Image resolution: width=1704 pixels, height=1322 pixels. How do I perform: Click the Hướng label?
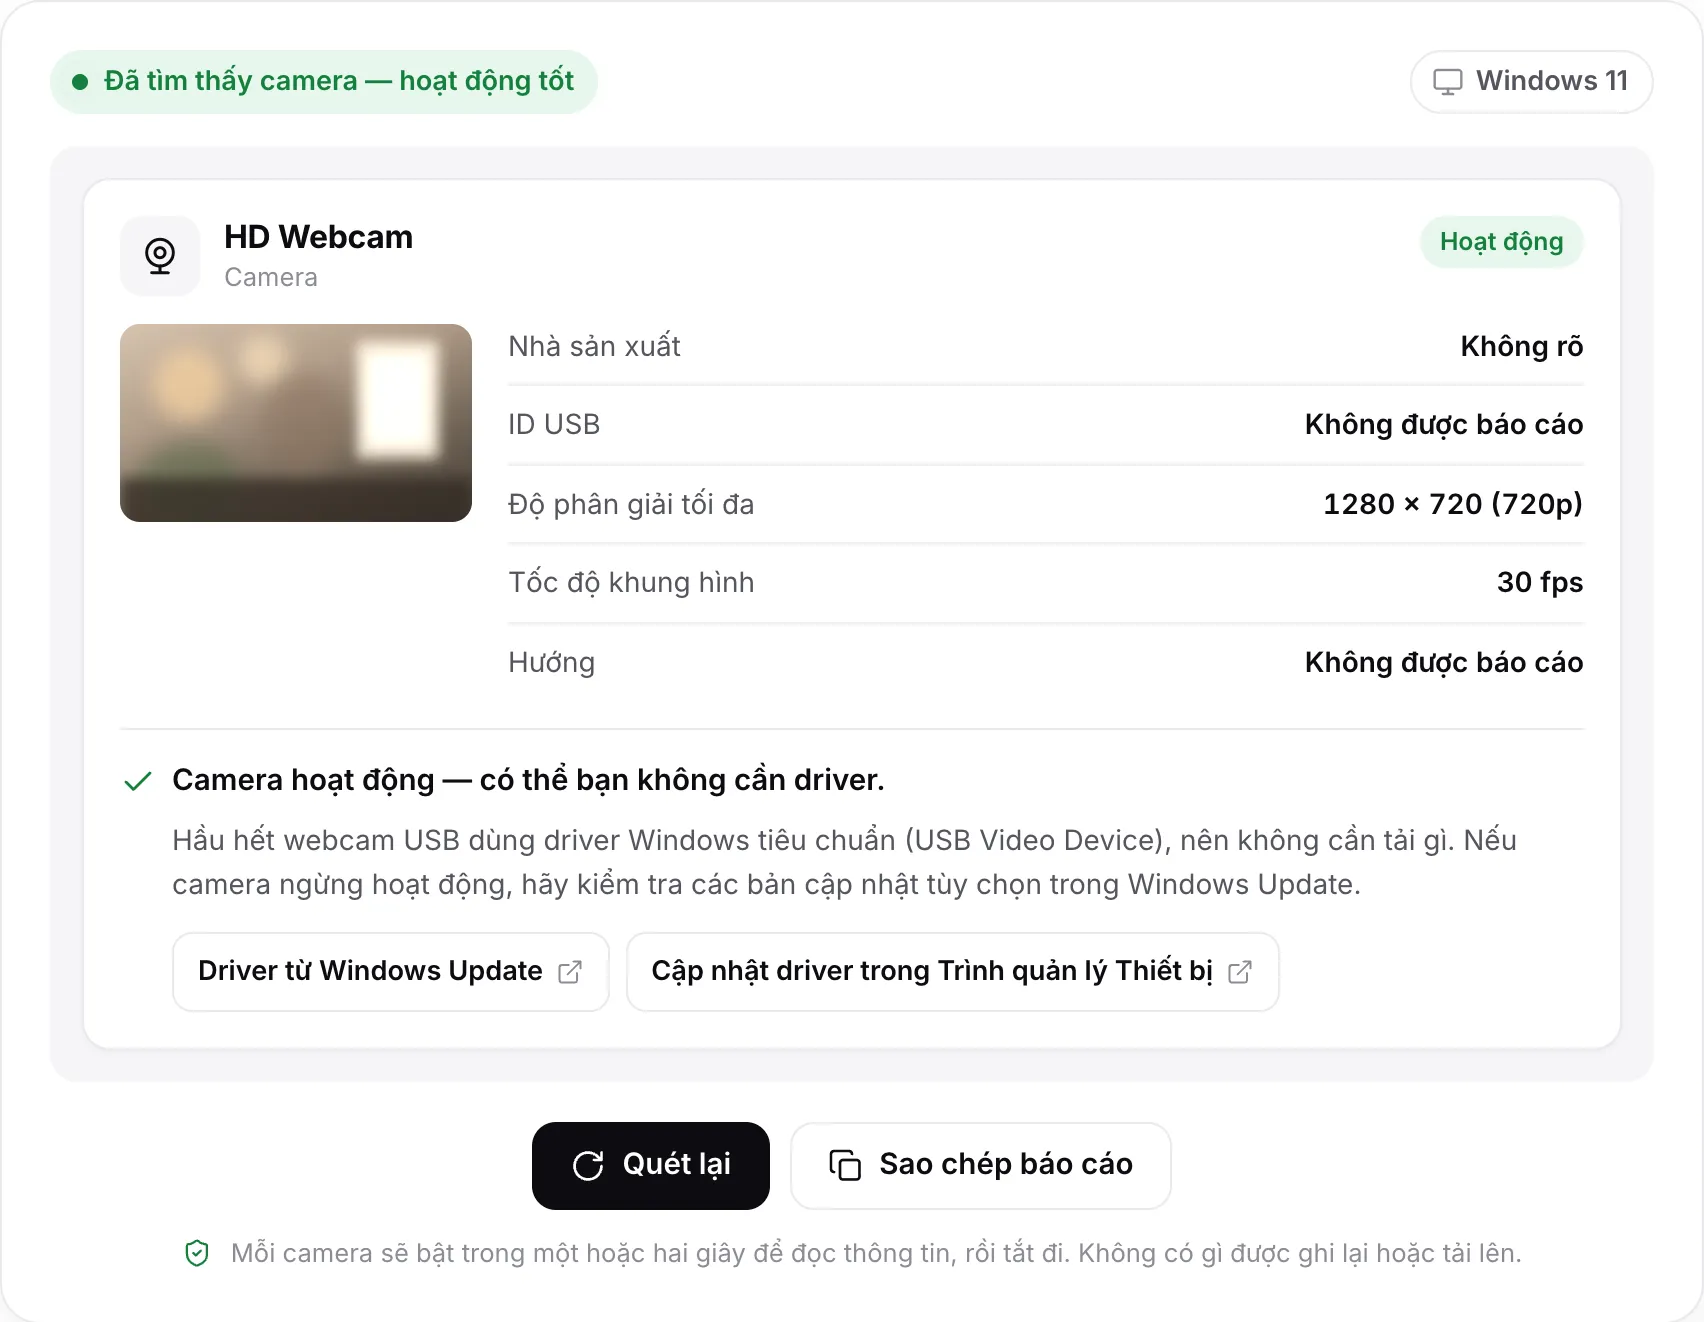tap(551, 663)
